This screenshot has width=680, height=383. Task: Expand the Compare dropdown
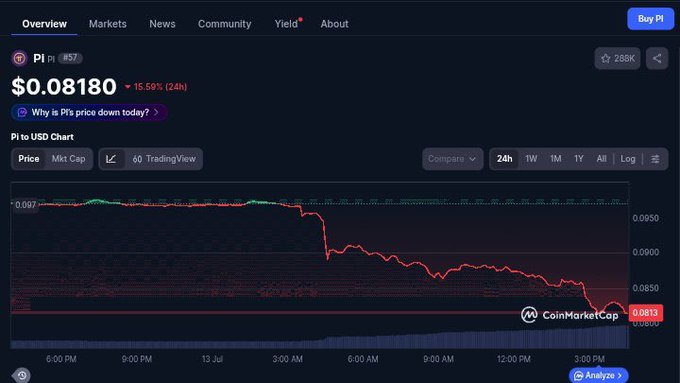tap(452, 159)
